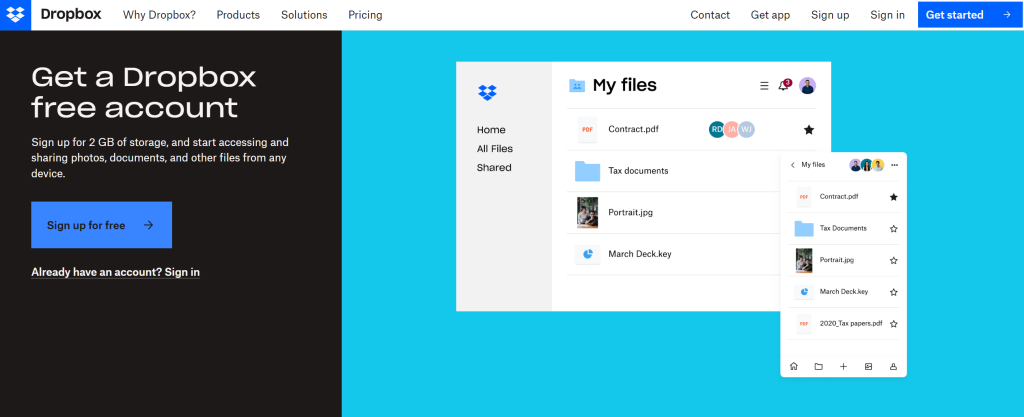Click Sign in in the header
Image resolution: width=1024 pixels, height=417 pixels.
(x=888, y=15)
